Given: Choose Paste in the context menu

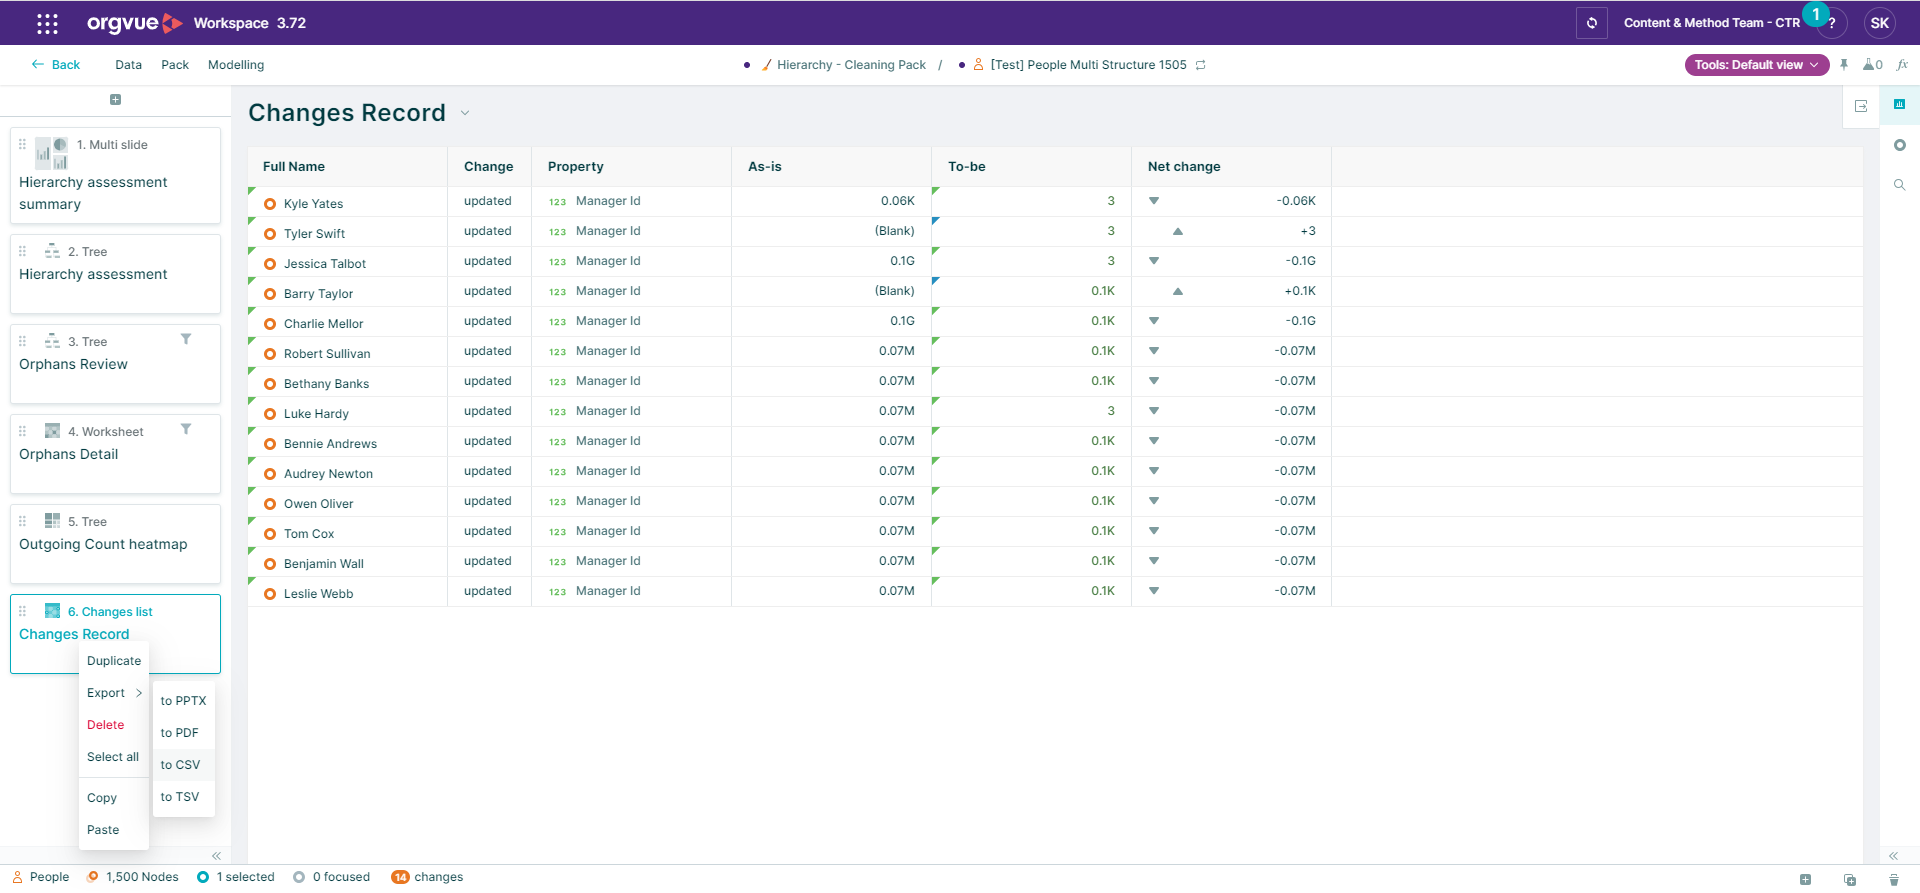Looking at the screenshot, I should [103, 830].
